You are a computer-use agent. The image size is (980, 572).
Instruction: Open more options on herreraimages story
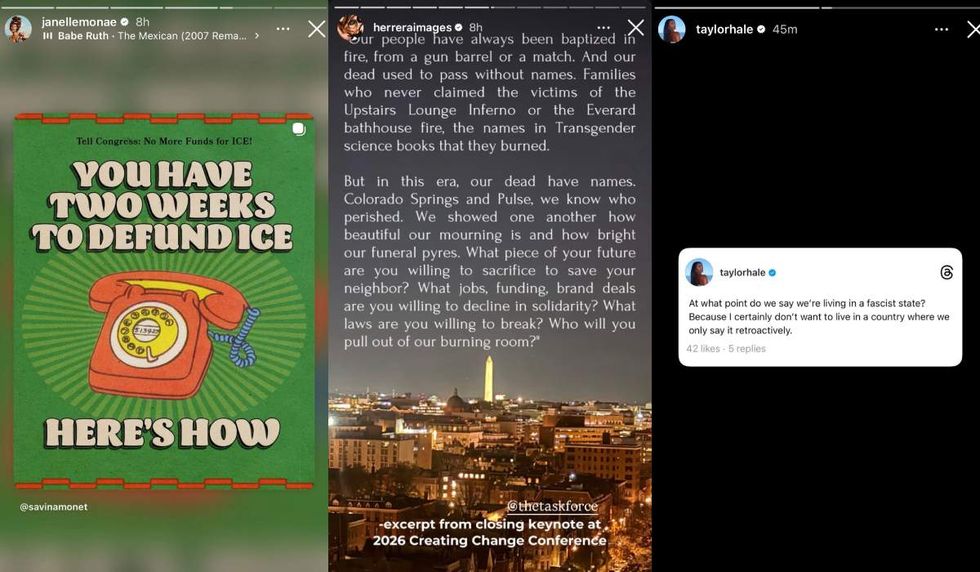(603, 28)
